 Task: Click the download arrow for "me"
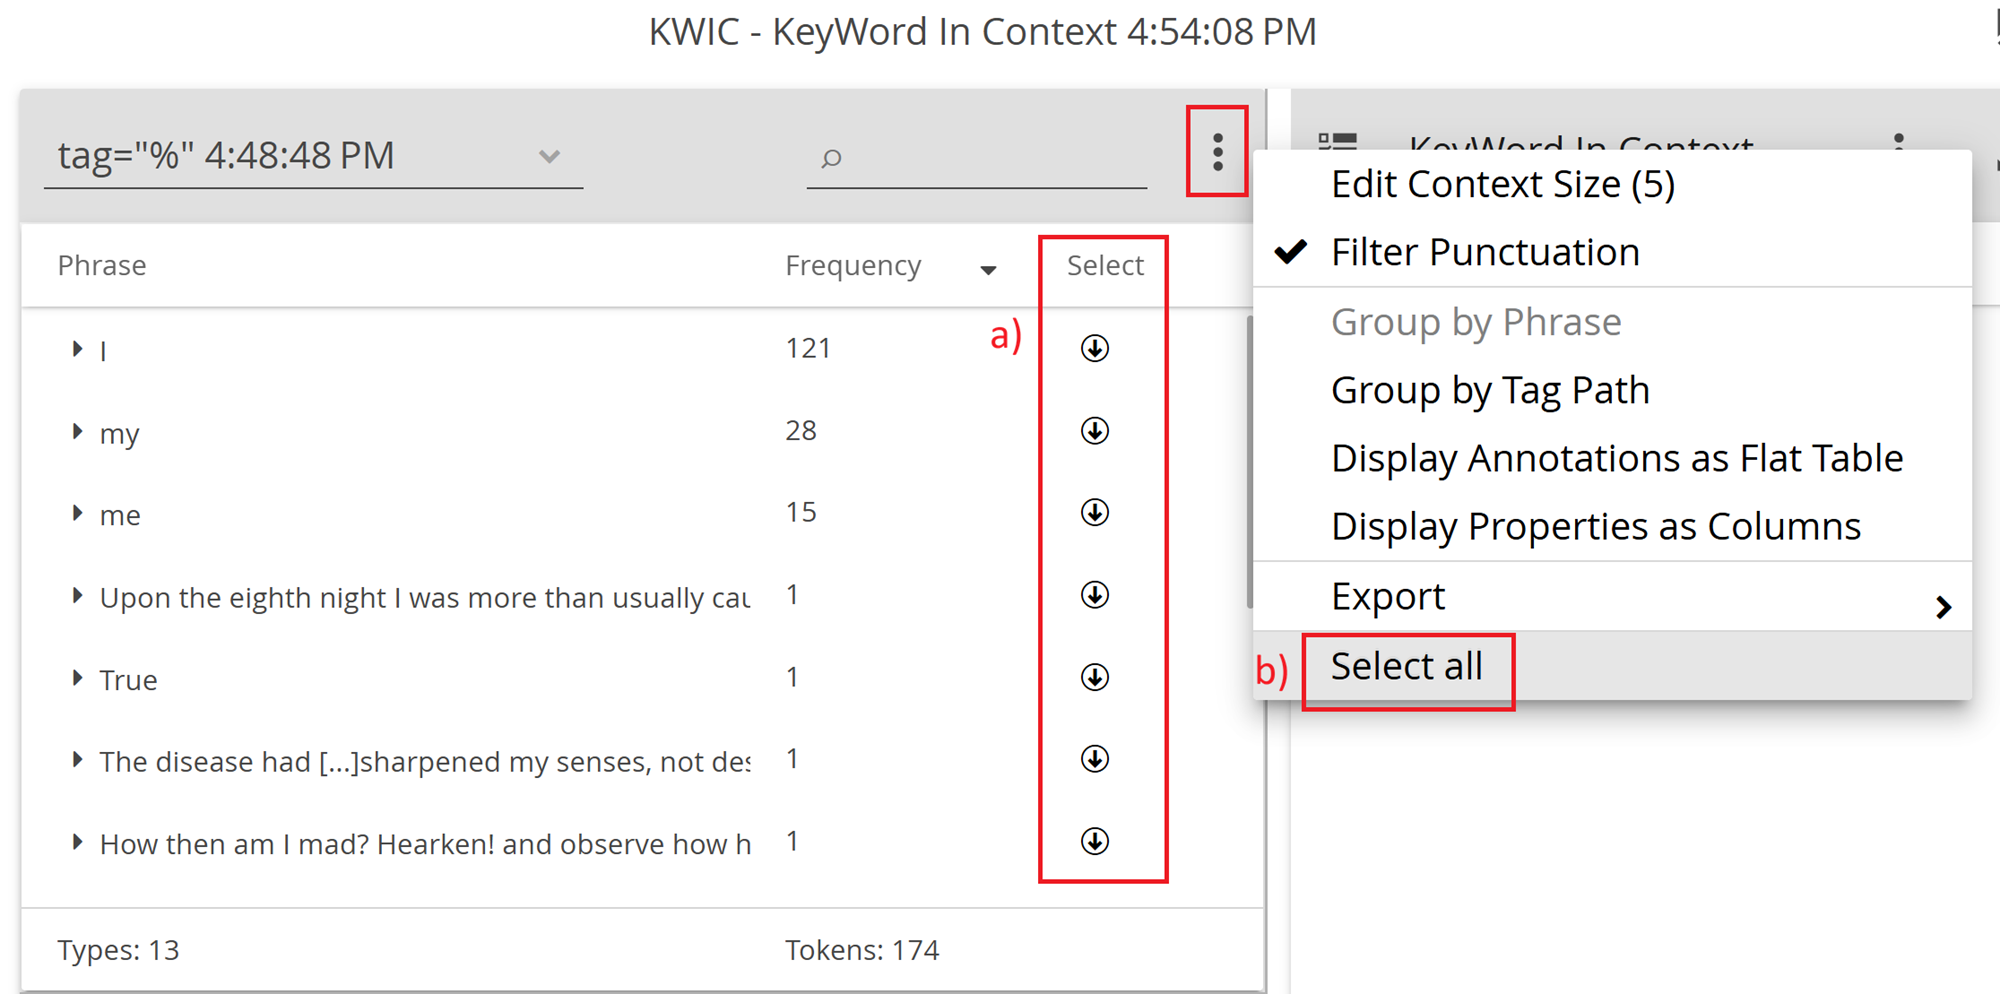click(x=1095, y=513)
